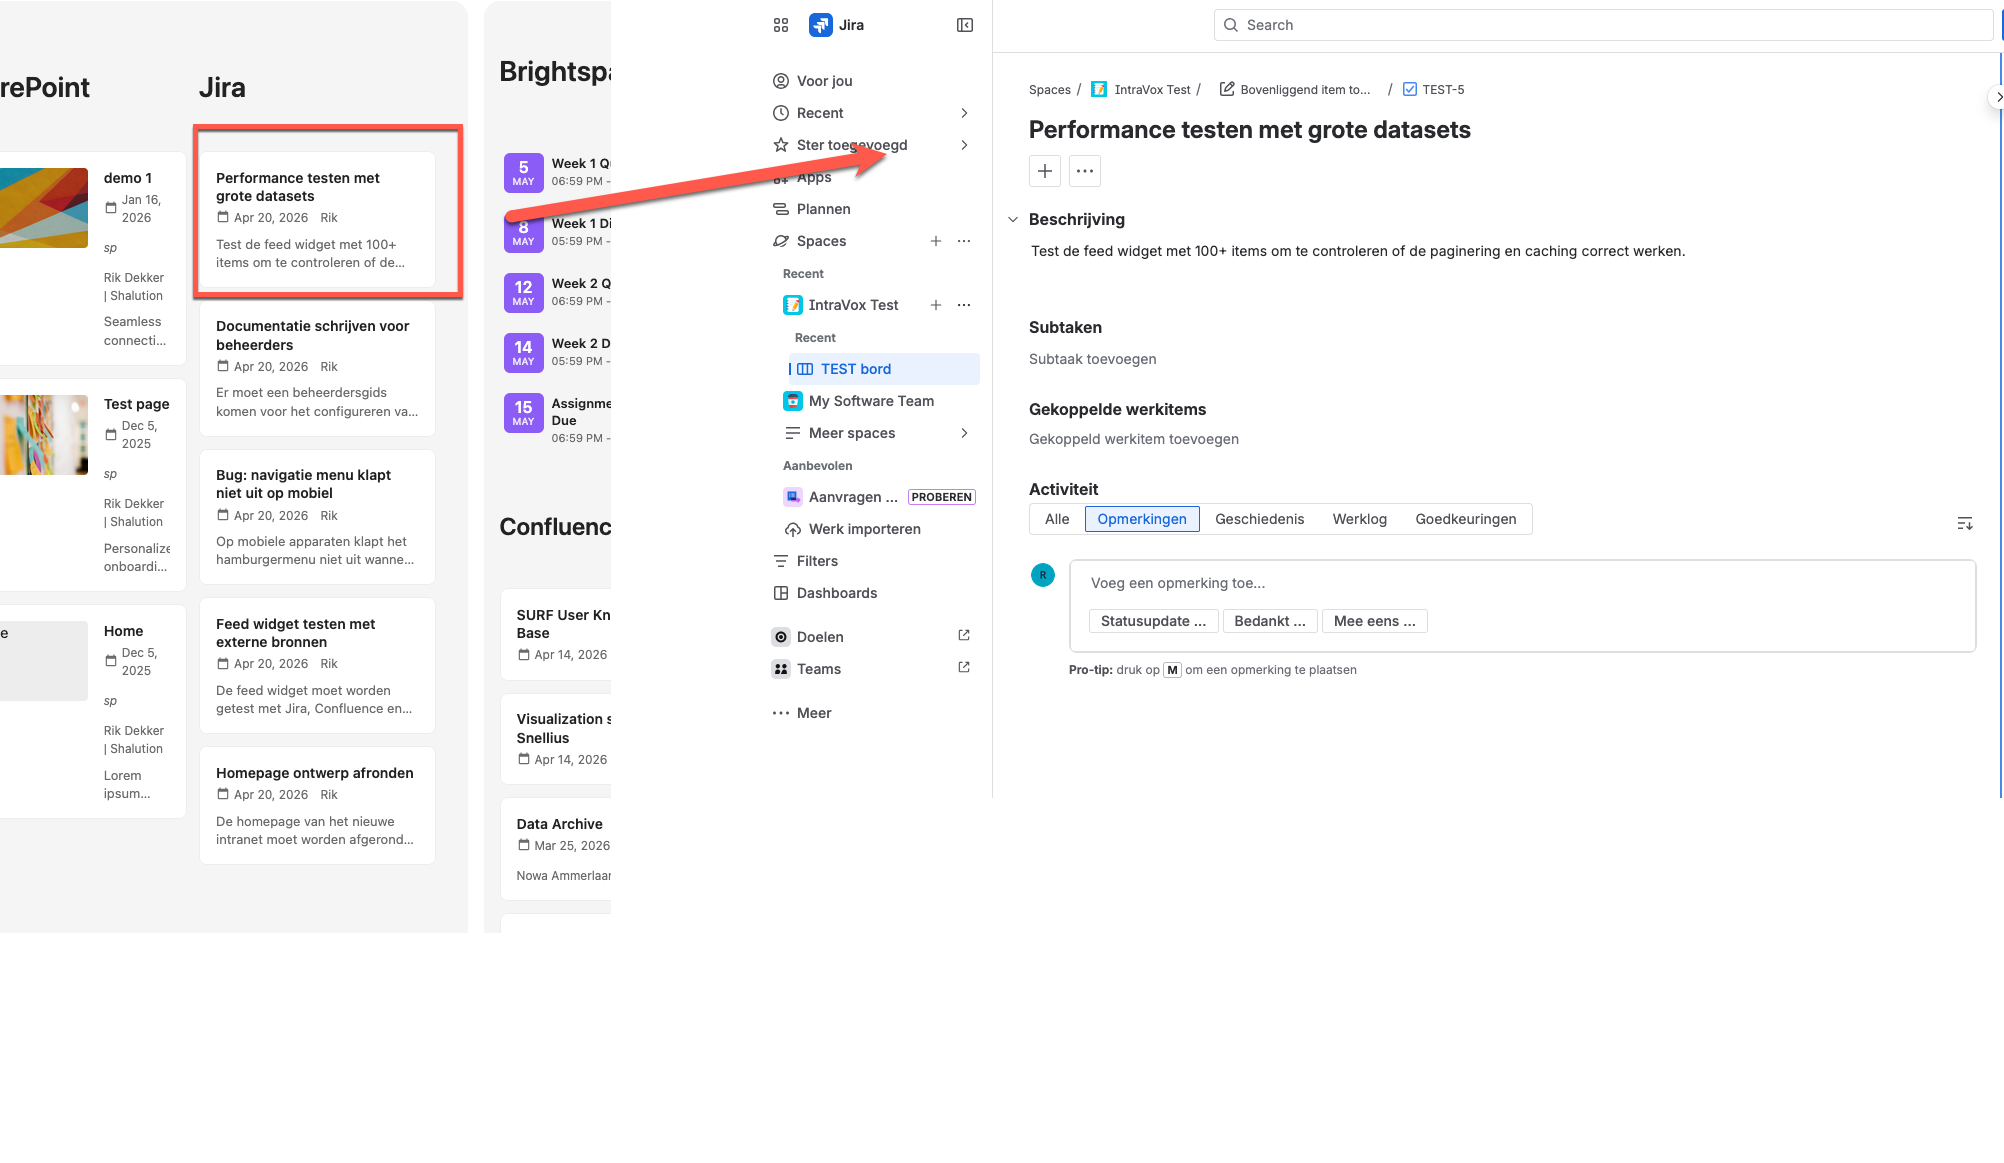Click demo 1 page thumbnail
The height and width of the screenshot is (1163, 2004).
click(x=44, y=208)
